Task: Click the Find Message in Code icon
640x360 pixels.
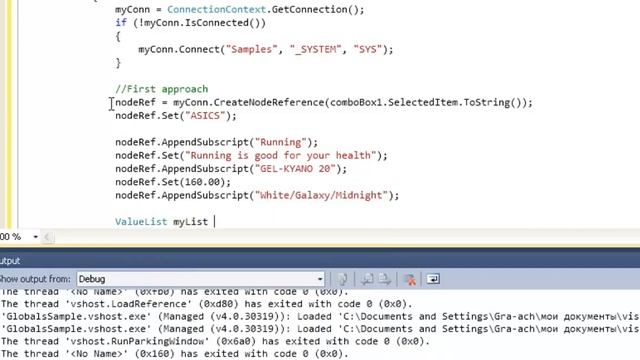Action: tap(342, 279)
